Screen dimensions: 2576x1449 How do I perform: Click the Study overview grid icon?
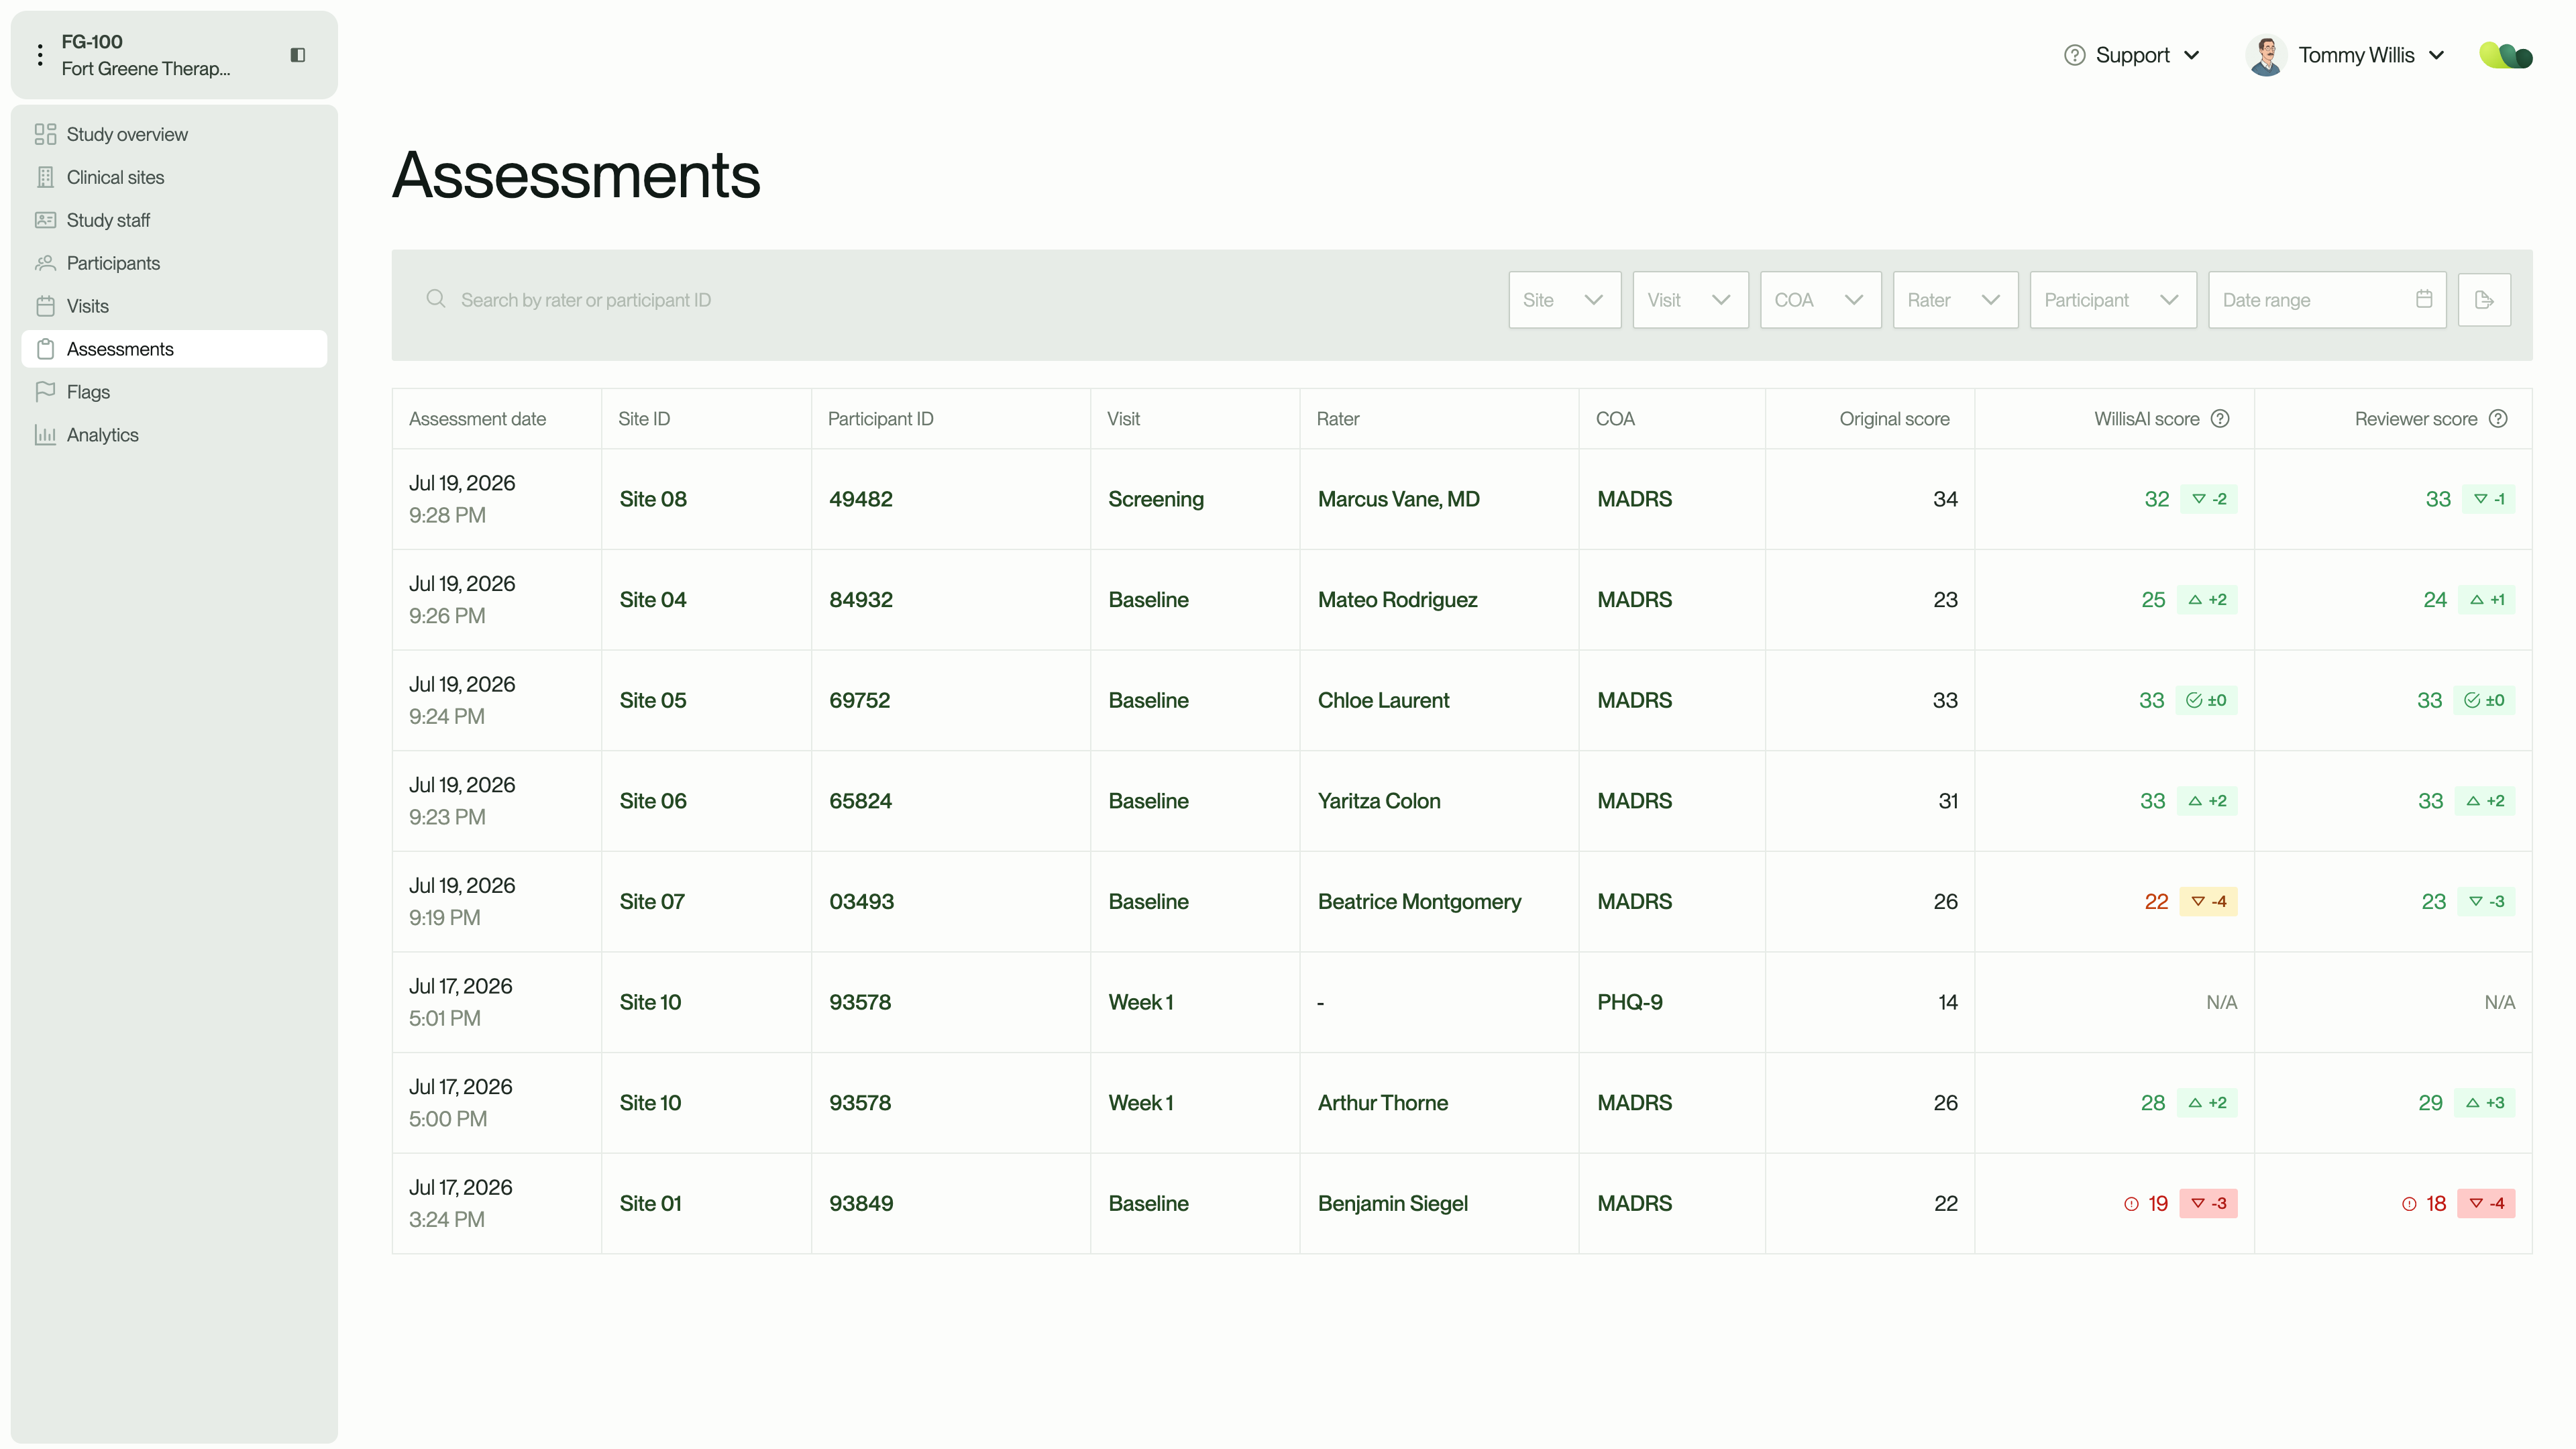(x=45, y=134)
